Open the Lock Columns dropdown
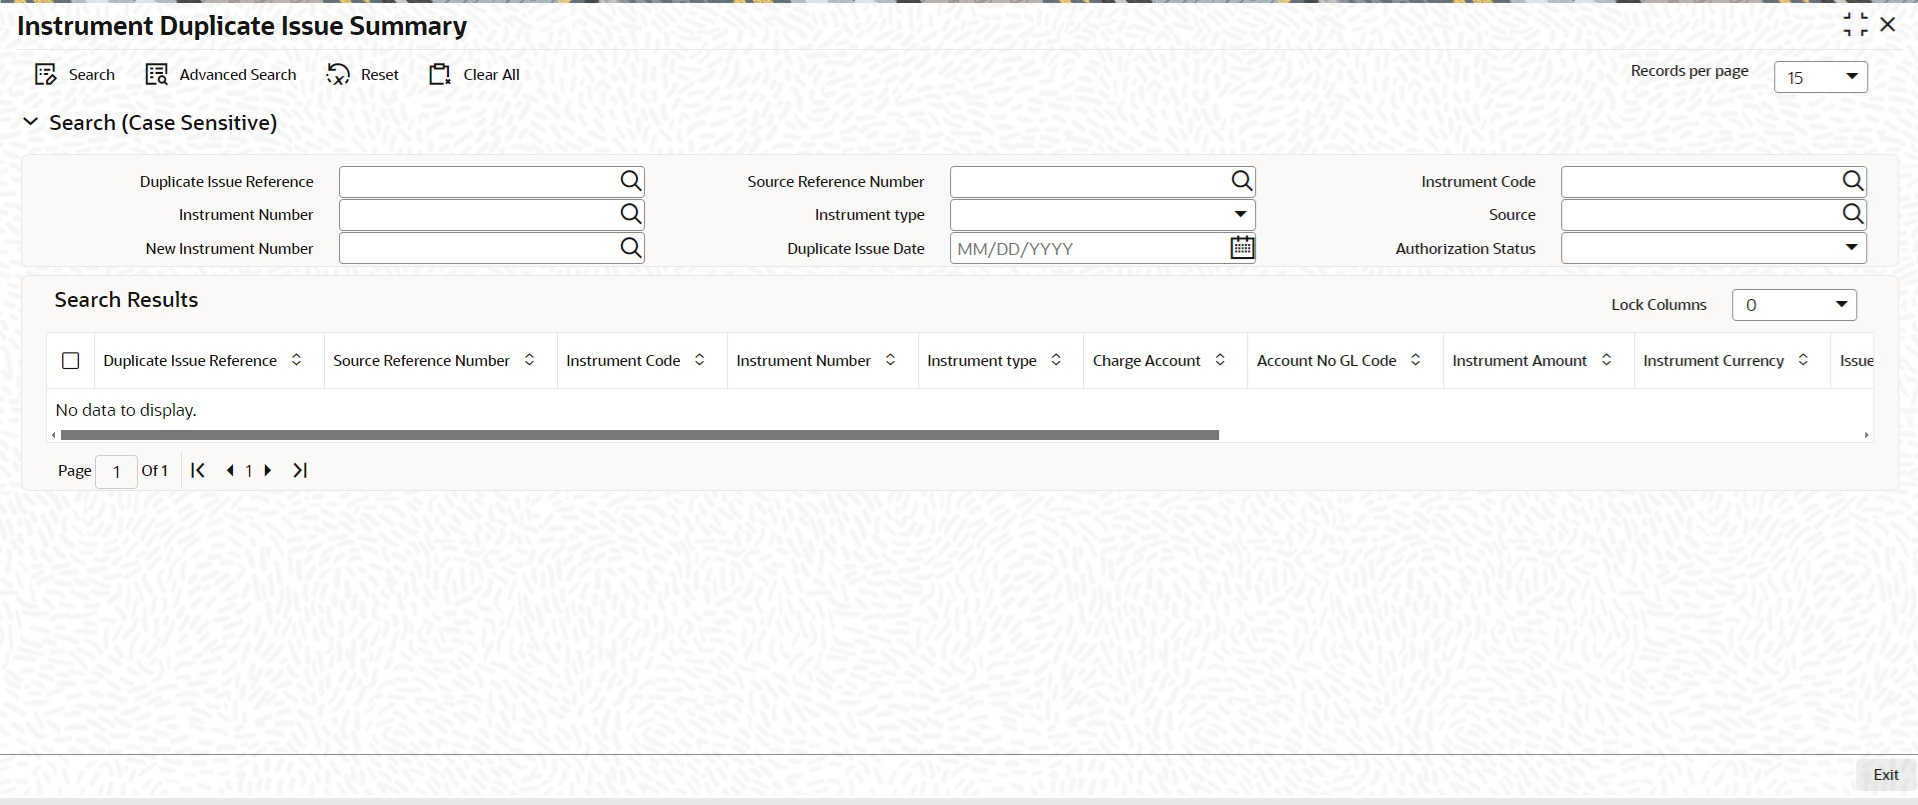The width and height of the screenshot is (1918, 805). point(1794,305)
